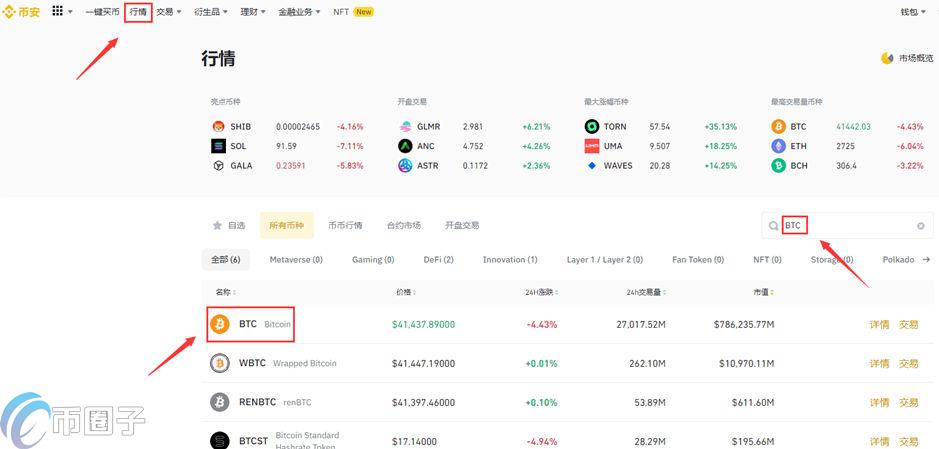Open the 行情 markets menu item
This screenshot has width=939, height=449.
[138, 12]
